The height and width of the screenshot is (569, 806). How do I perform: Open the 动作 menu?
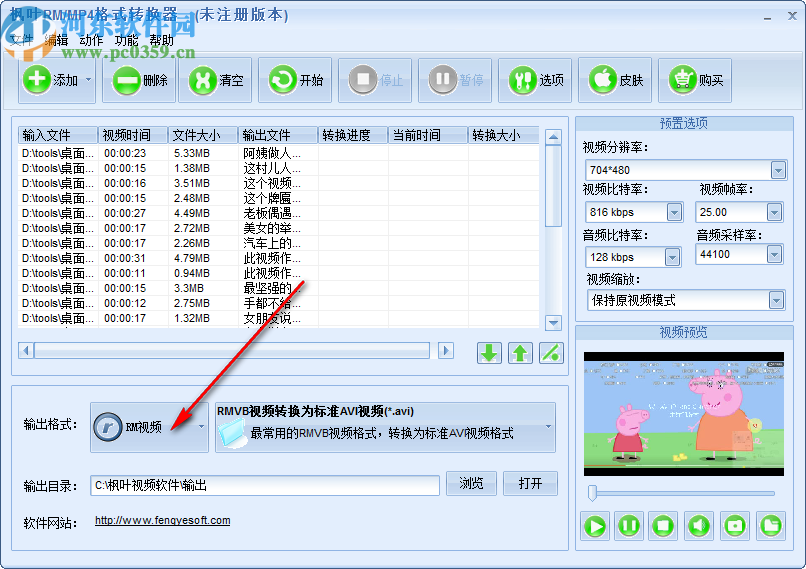(91, 40)
